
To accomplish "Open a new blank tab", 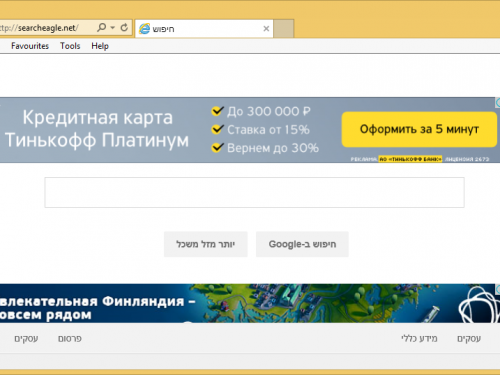I will tap(284, 29).
